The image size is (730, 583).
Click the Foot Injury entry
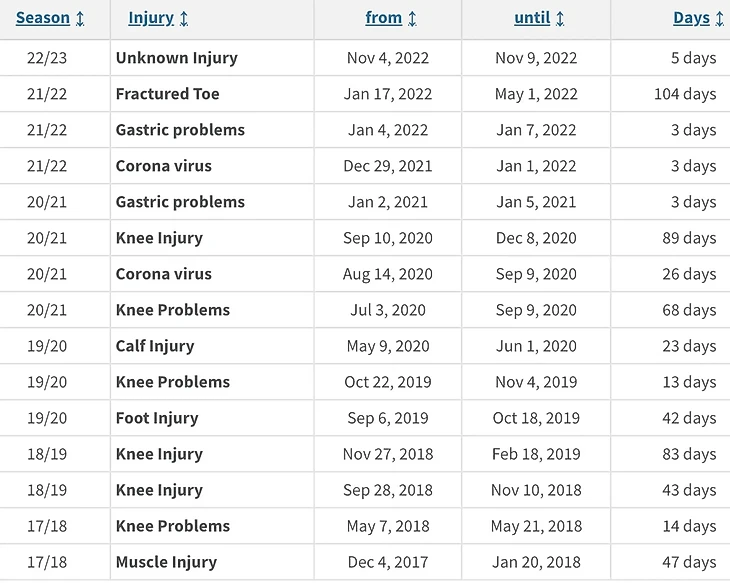click(157, 418)
